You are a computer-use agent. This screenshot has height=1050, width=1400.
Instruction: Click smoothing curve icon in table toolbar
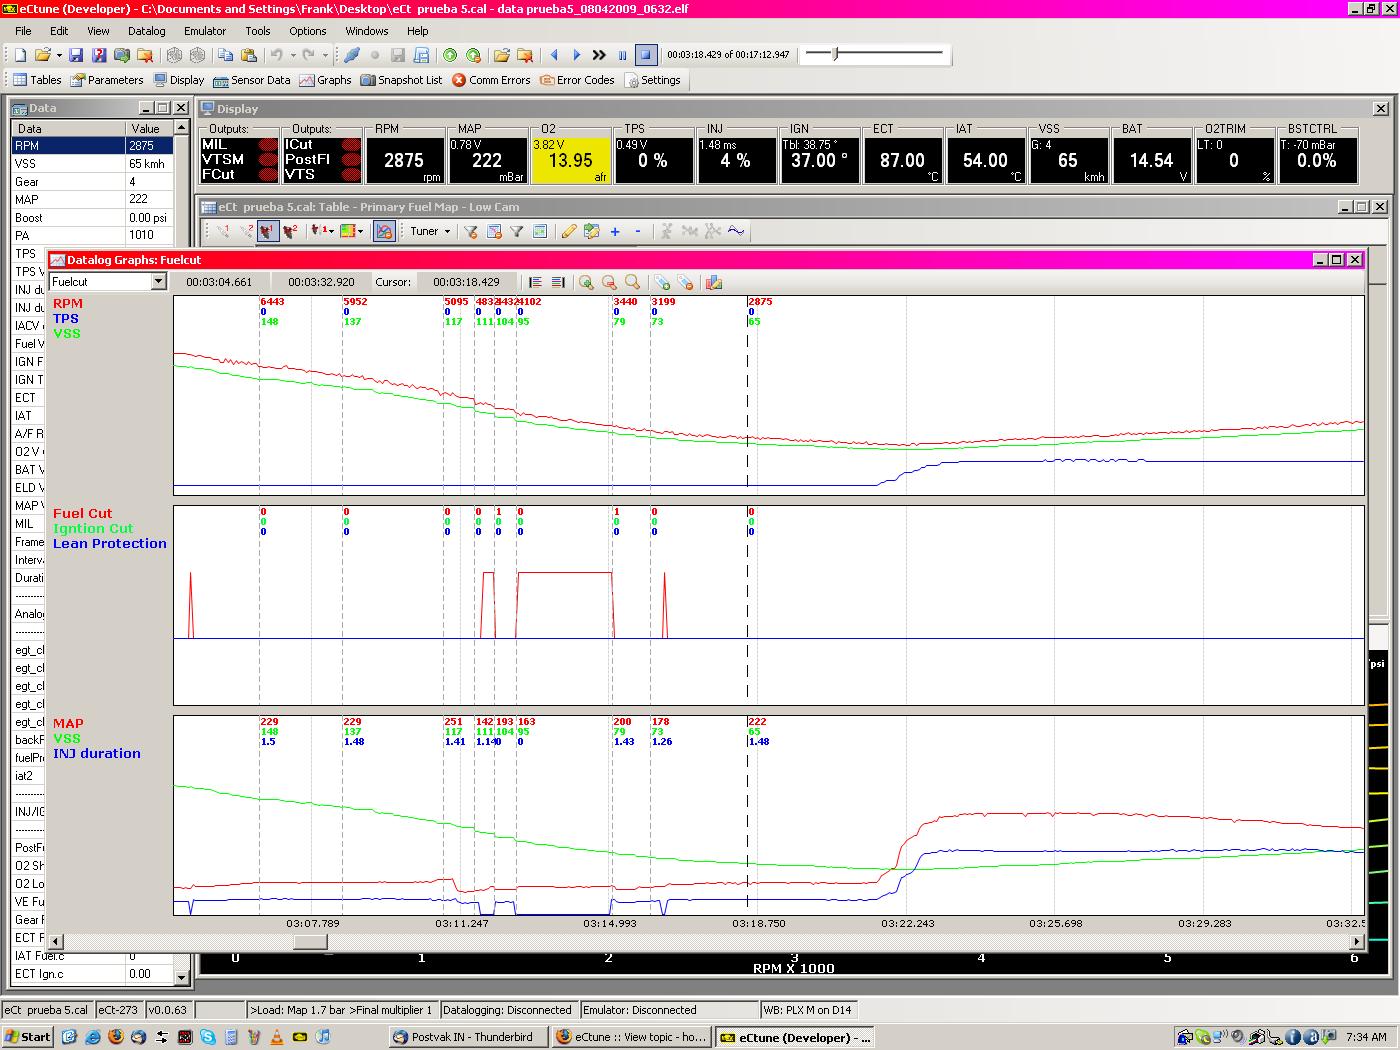coord(736,231)
